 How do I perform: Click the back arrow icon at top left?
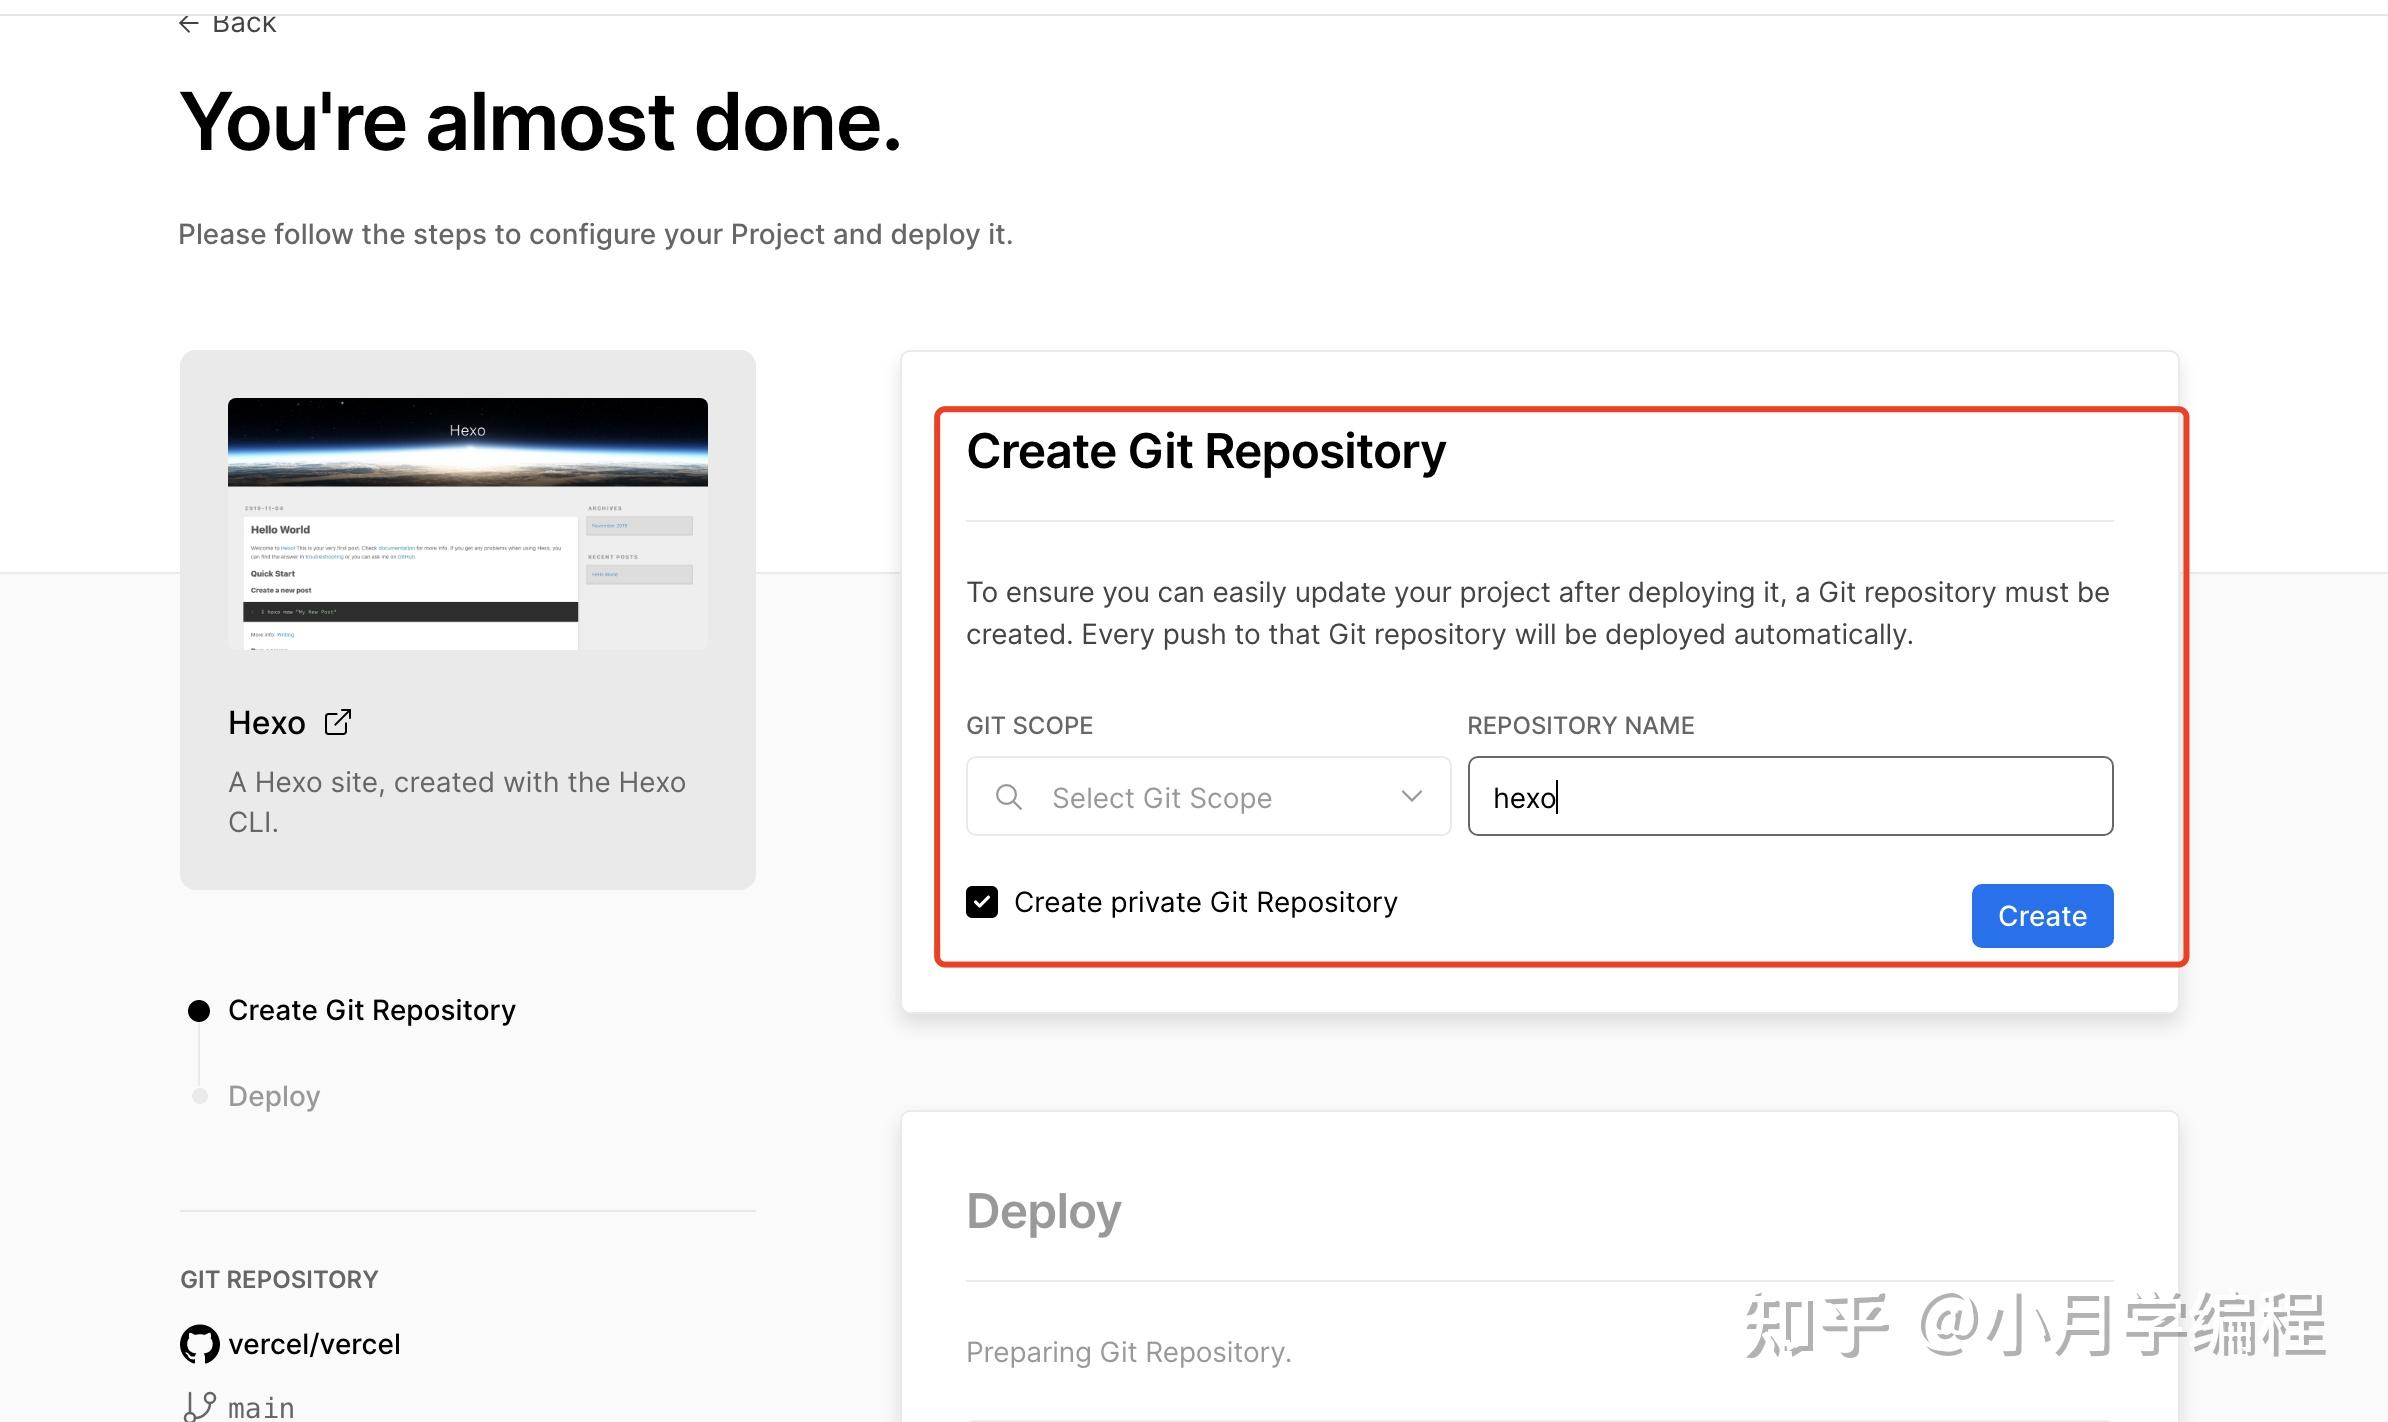[x=189, y=22]
